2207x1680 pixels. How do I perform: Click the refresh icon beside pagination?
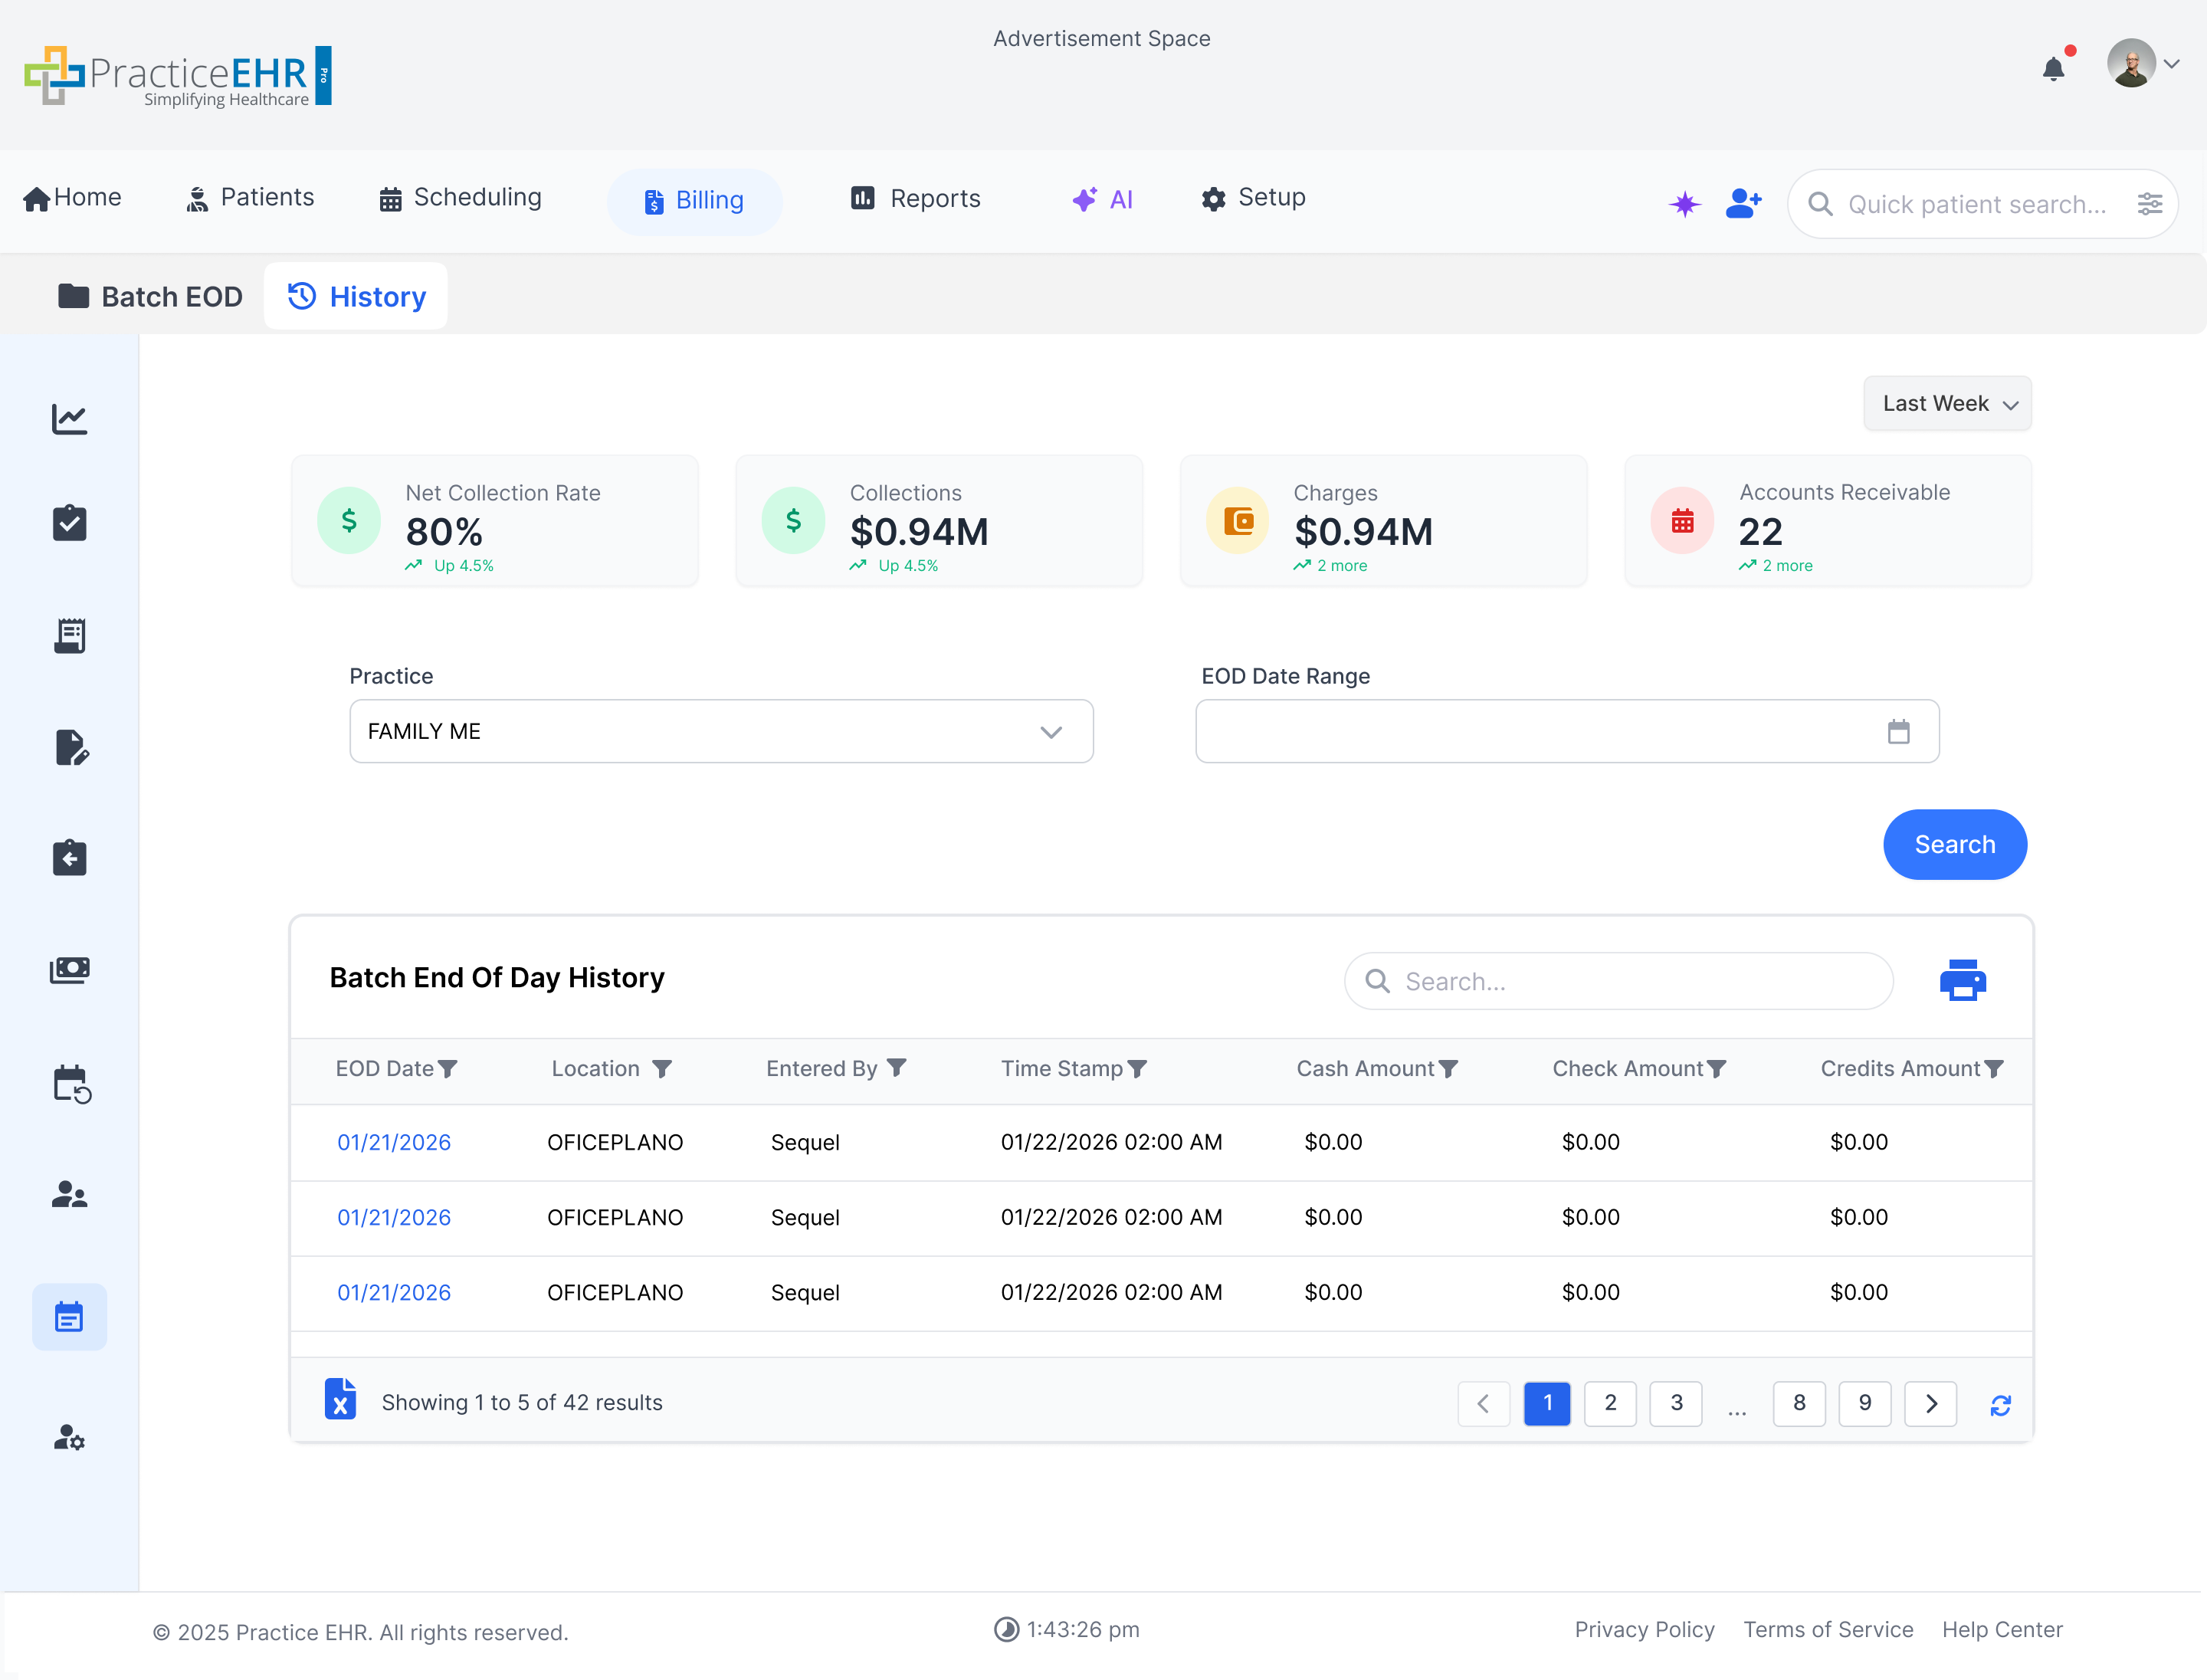point(2000,1405)
